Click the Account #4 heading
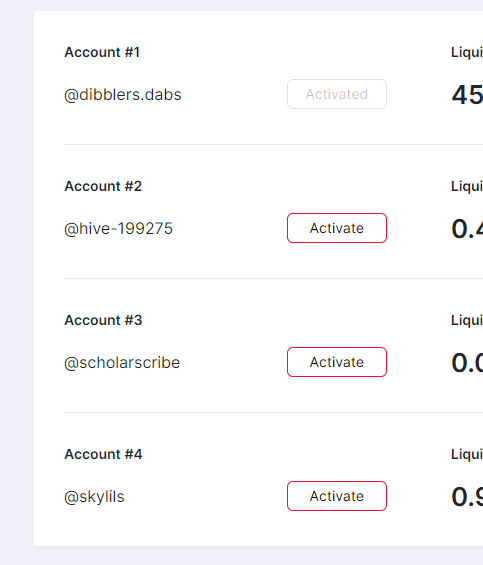Viewport: 483px width, 565px height. (x=103, y=454)
